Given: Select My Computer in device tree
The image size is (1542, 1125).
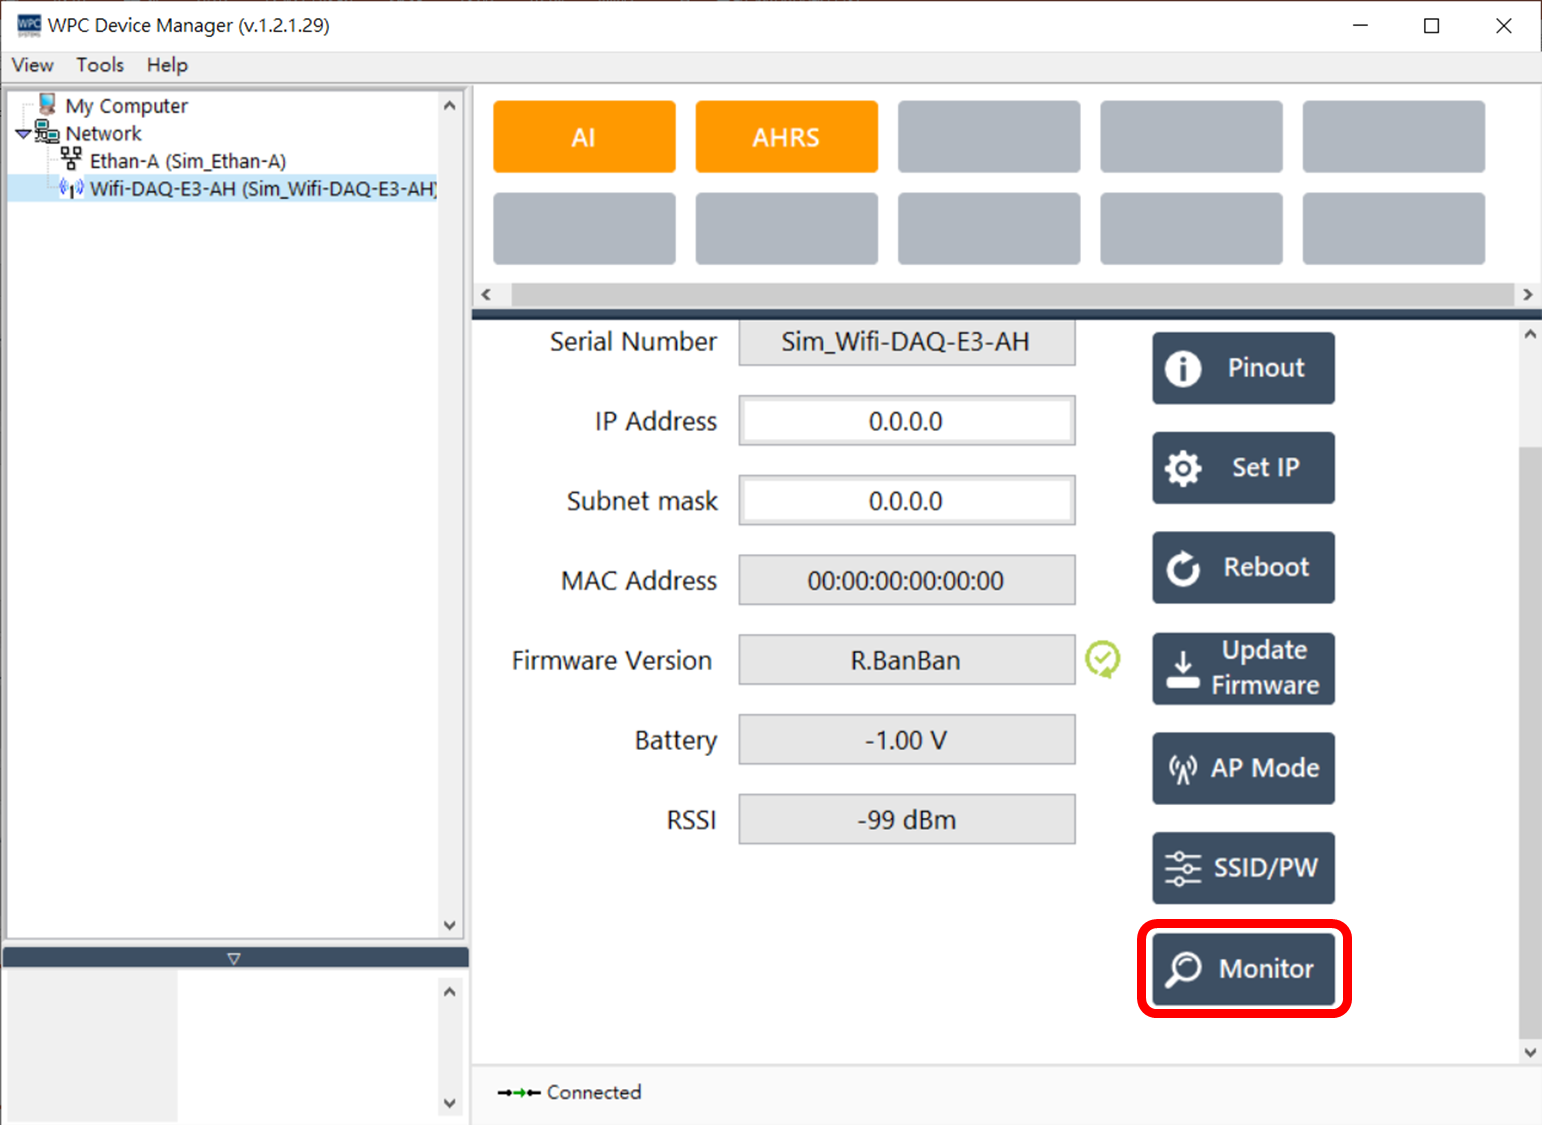Looking at the screenshot, I should click(126, 106).
